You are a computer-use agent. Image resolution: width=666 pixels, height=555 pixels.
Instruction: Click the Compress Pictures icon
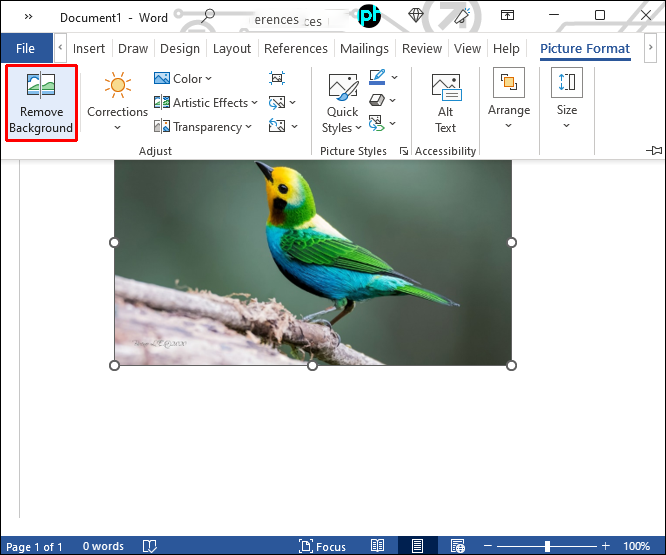(x=277, y=78)
